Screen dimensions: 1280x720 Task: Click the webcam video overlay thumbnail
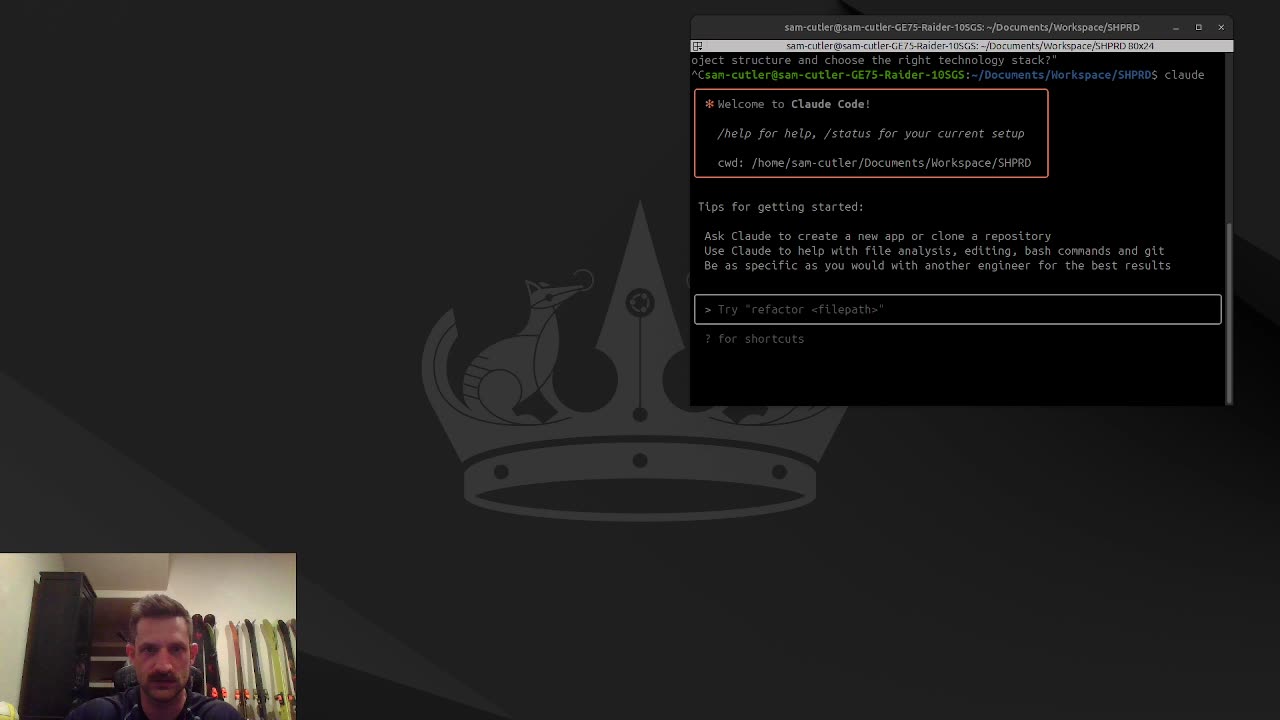148,636
